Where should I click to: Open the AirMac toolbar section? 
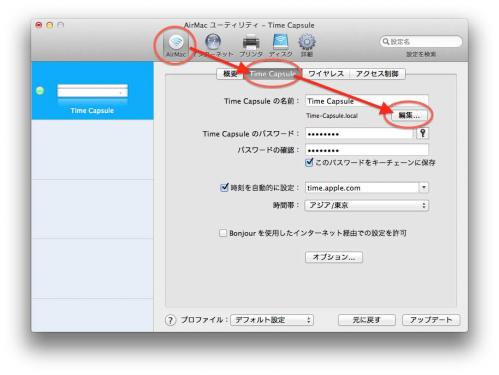pos(176,45)
